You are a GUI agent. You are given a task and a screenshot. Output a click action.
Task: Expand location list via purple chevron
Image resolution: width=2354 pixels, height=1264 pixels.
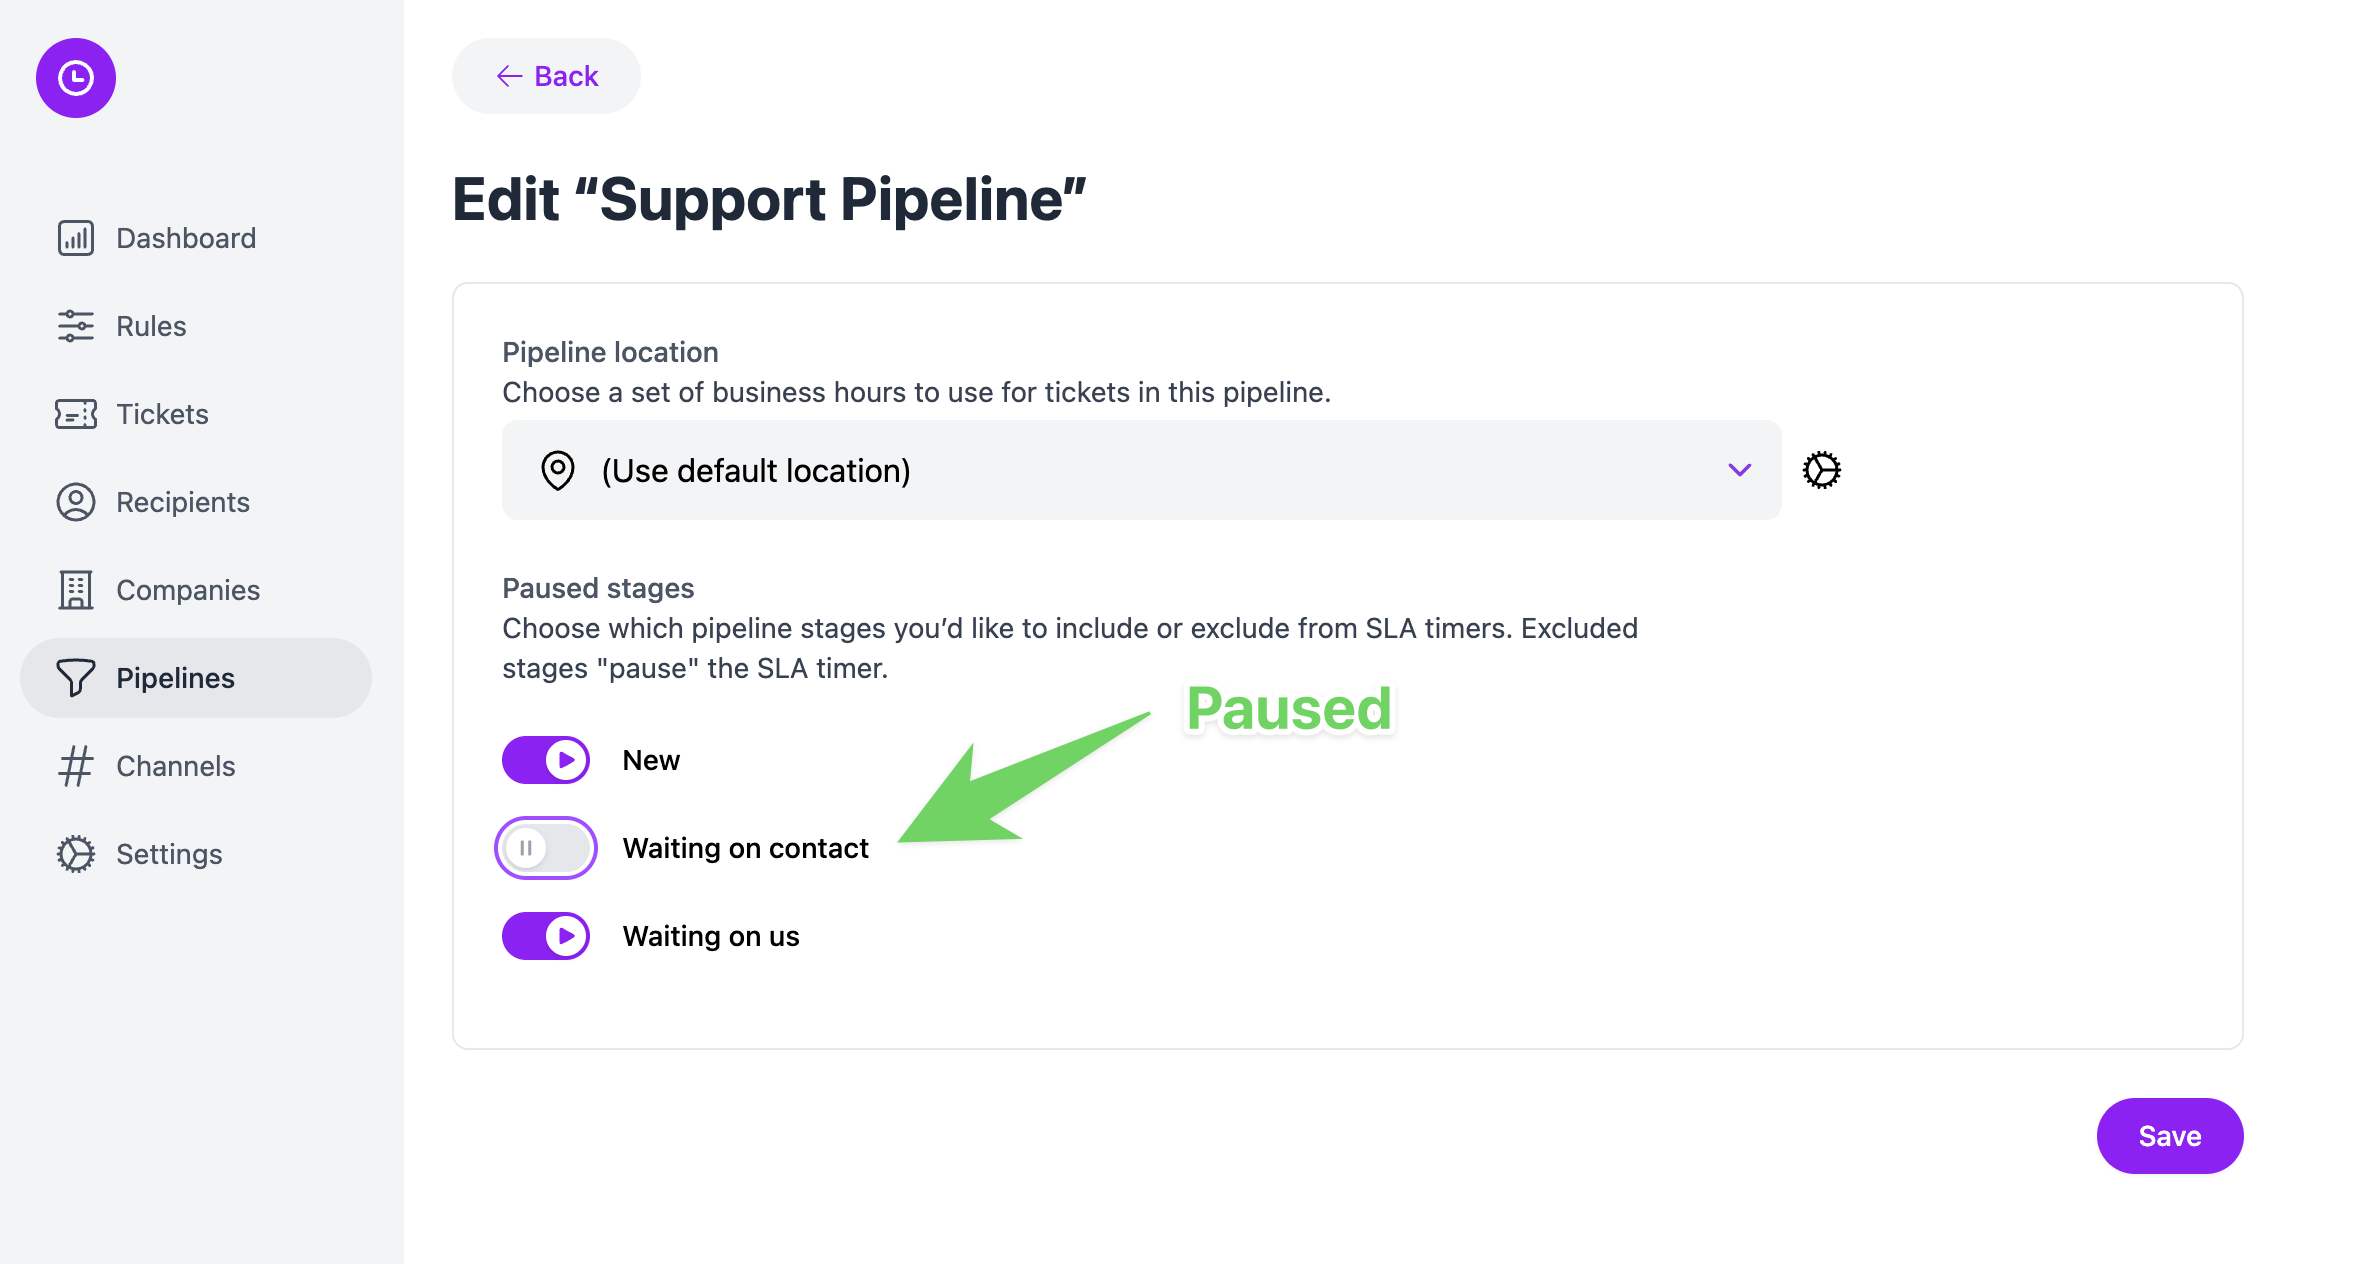point(1740,470)
